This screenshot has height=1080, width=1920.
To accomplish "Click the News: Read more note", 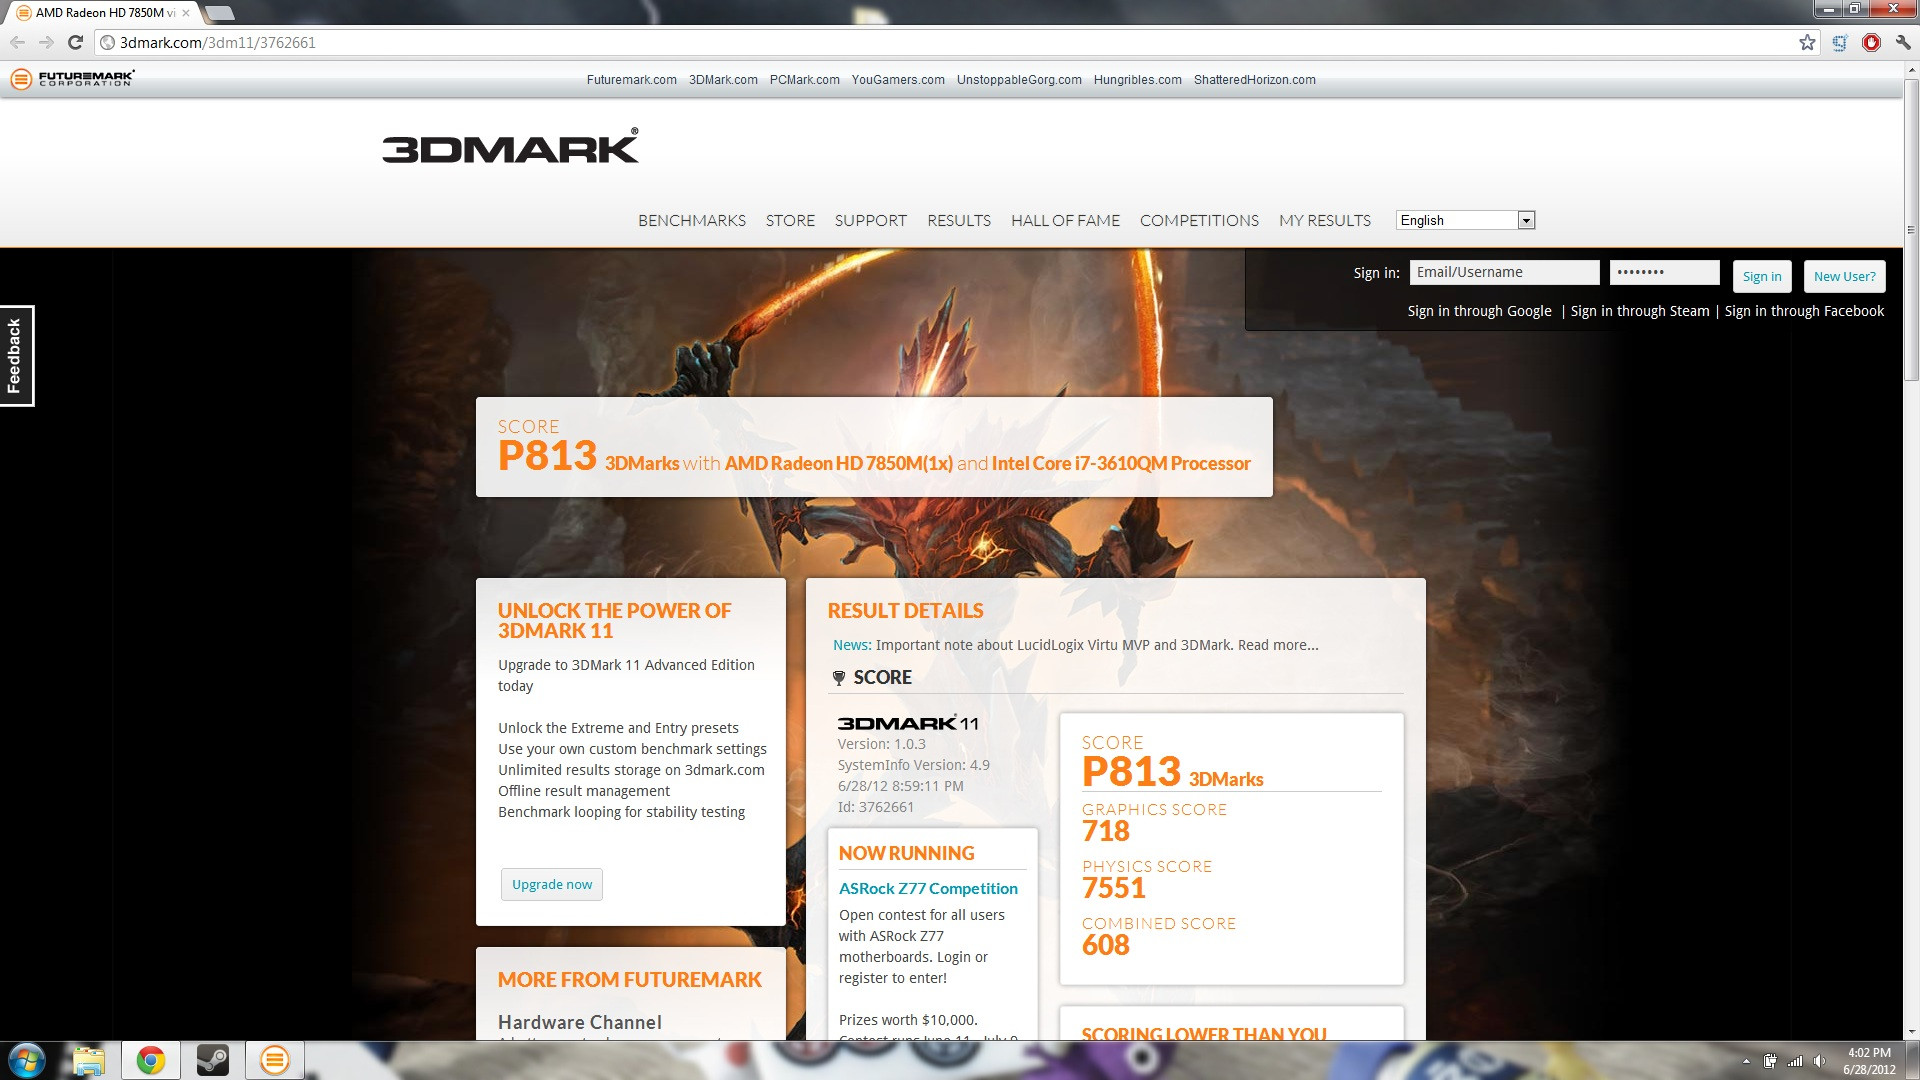I will (1075, 645).
